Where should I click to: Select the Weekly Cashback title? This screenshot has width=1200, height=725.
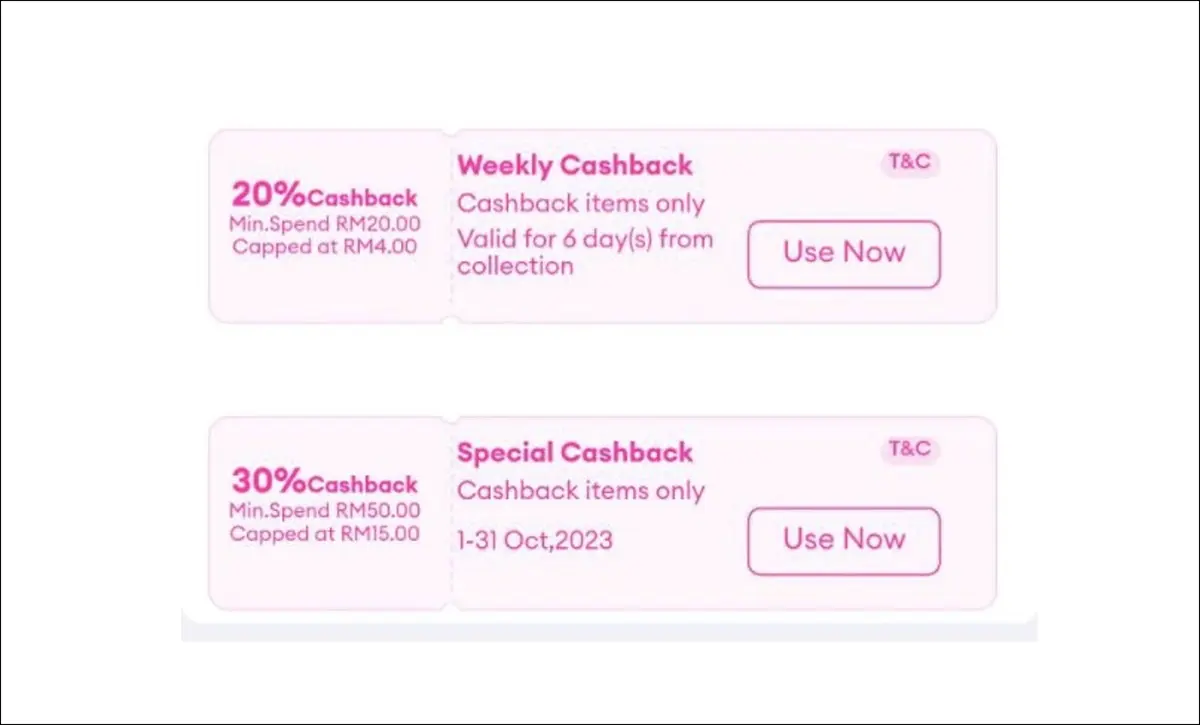pyautogui.click(x=575, y=166)
